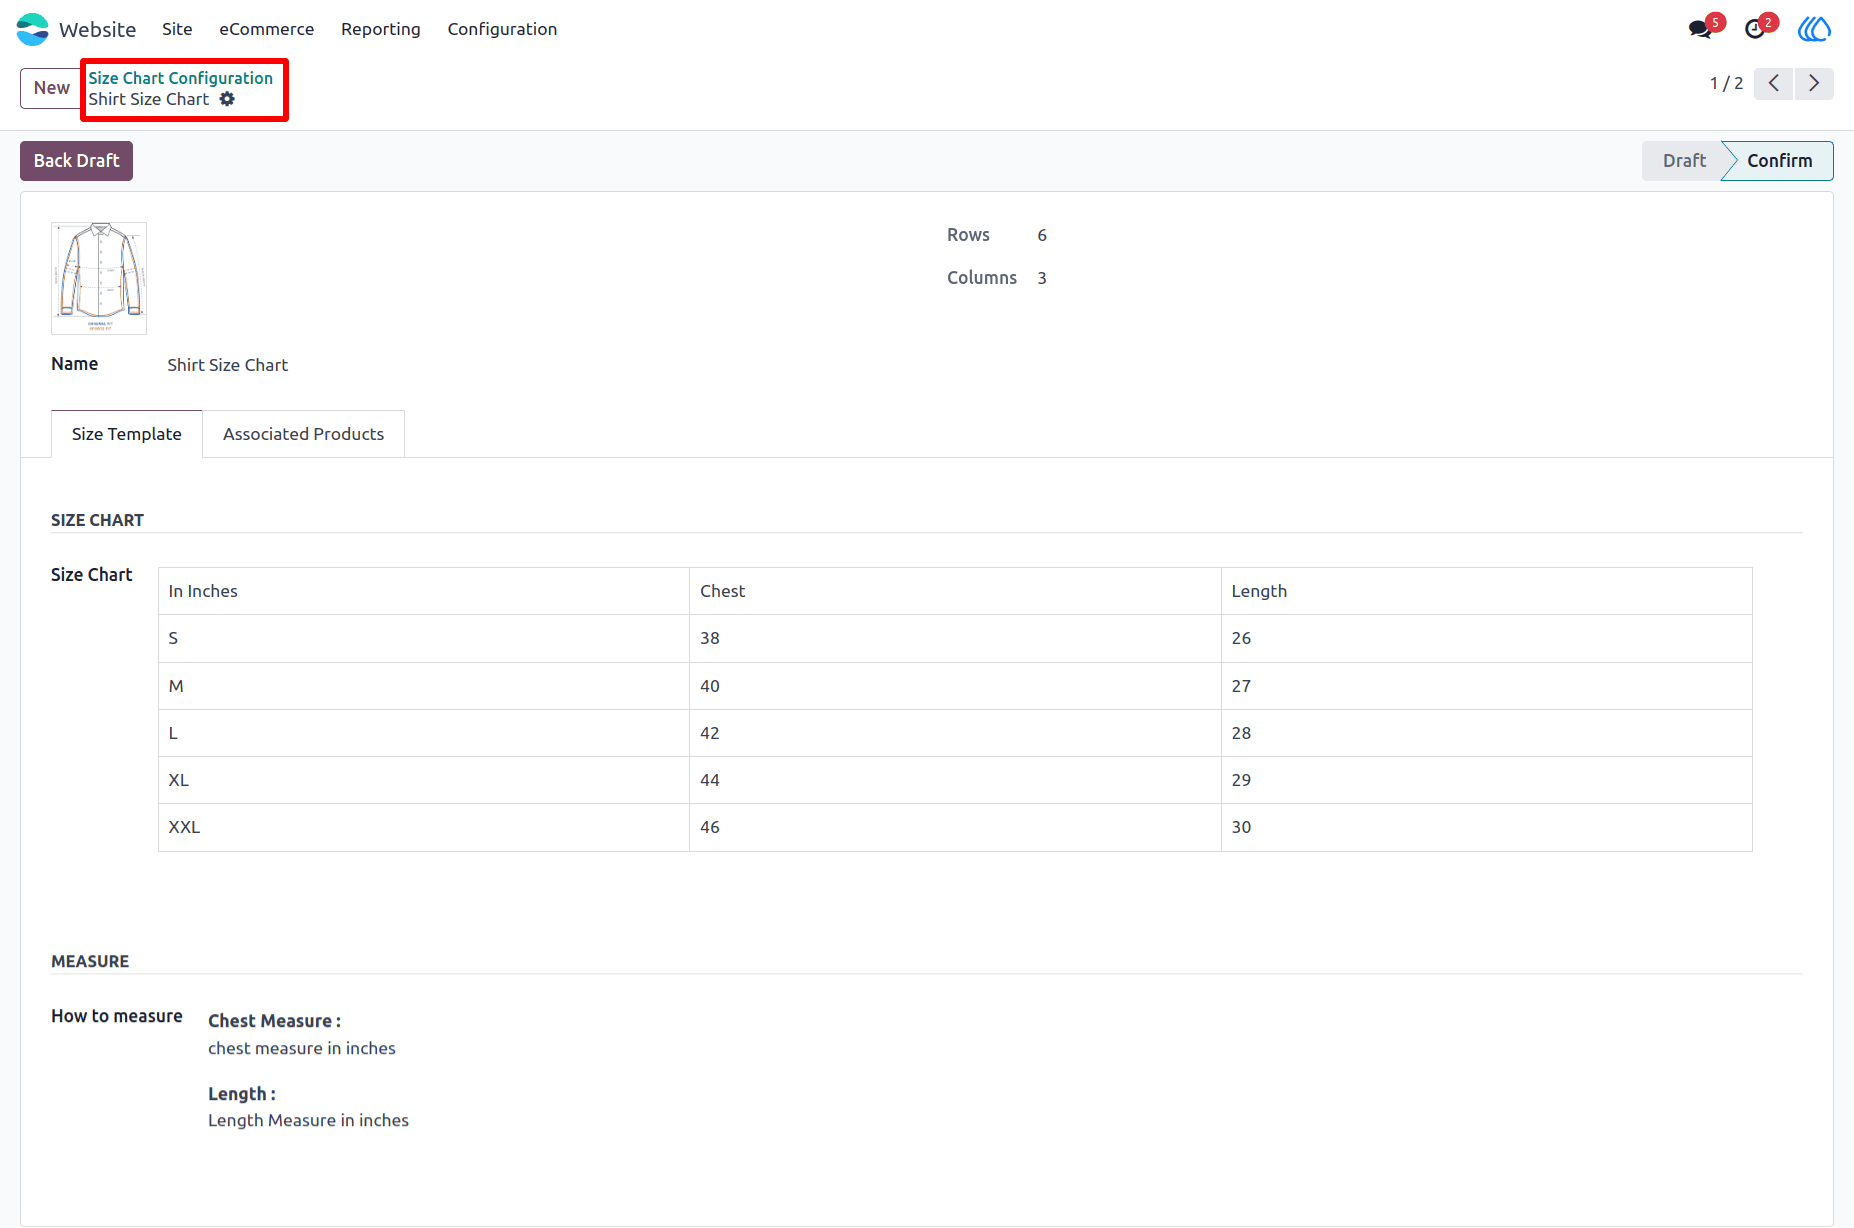1854x1228 pixels.
Task: Open the Configuration menu
Action: [x=502, y=29]
